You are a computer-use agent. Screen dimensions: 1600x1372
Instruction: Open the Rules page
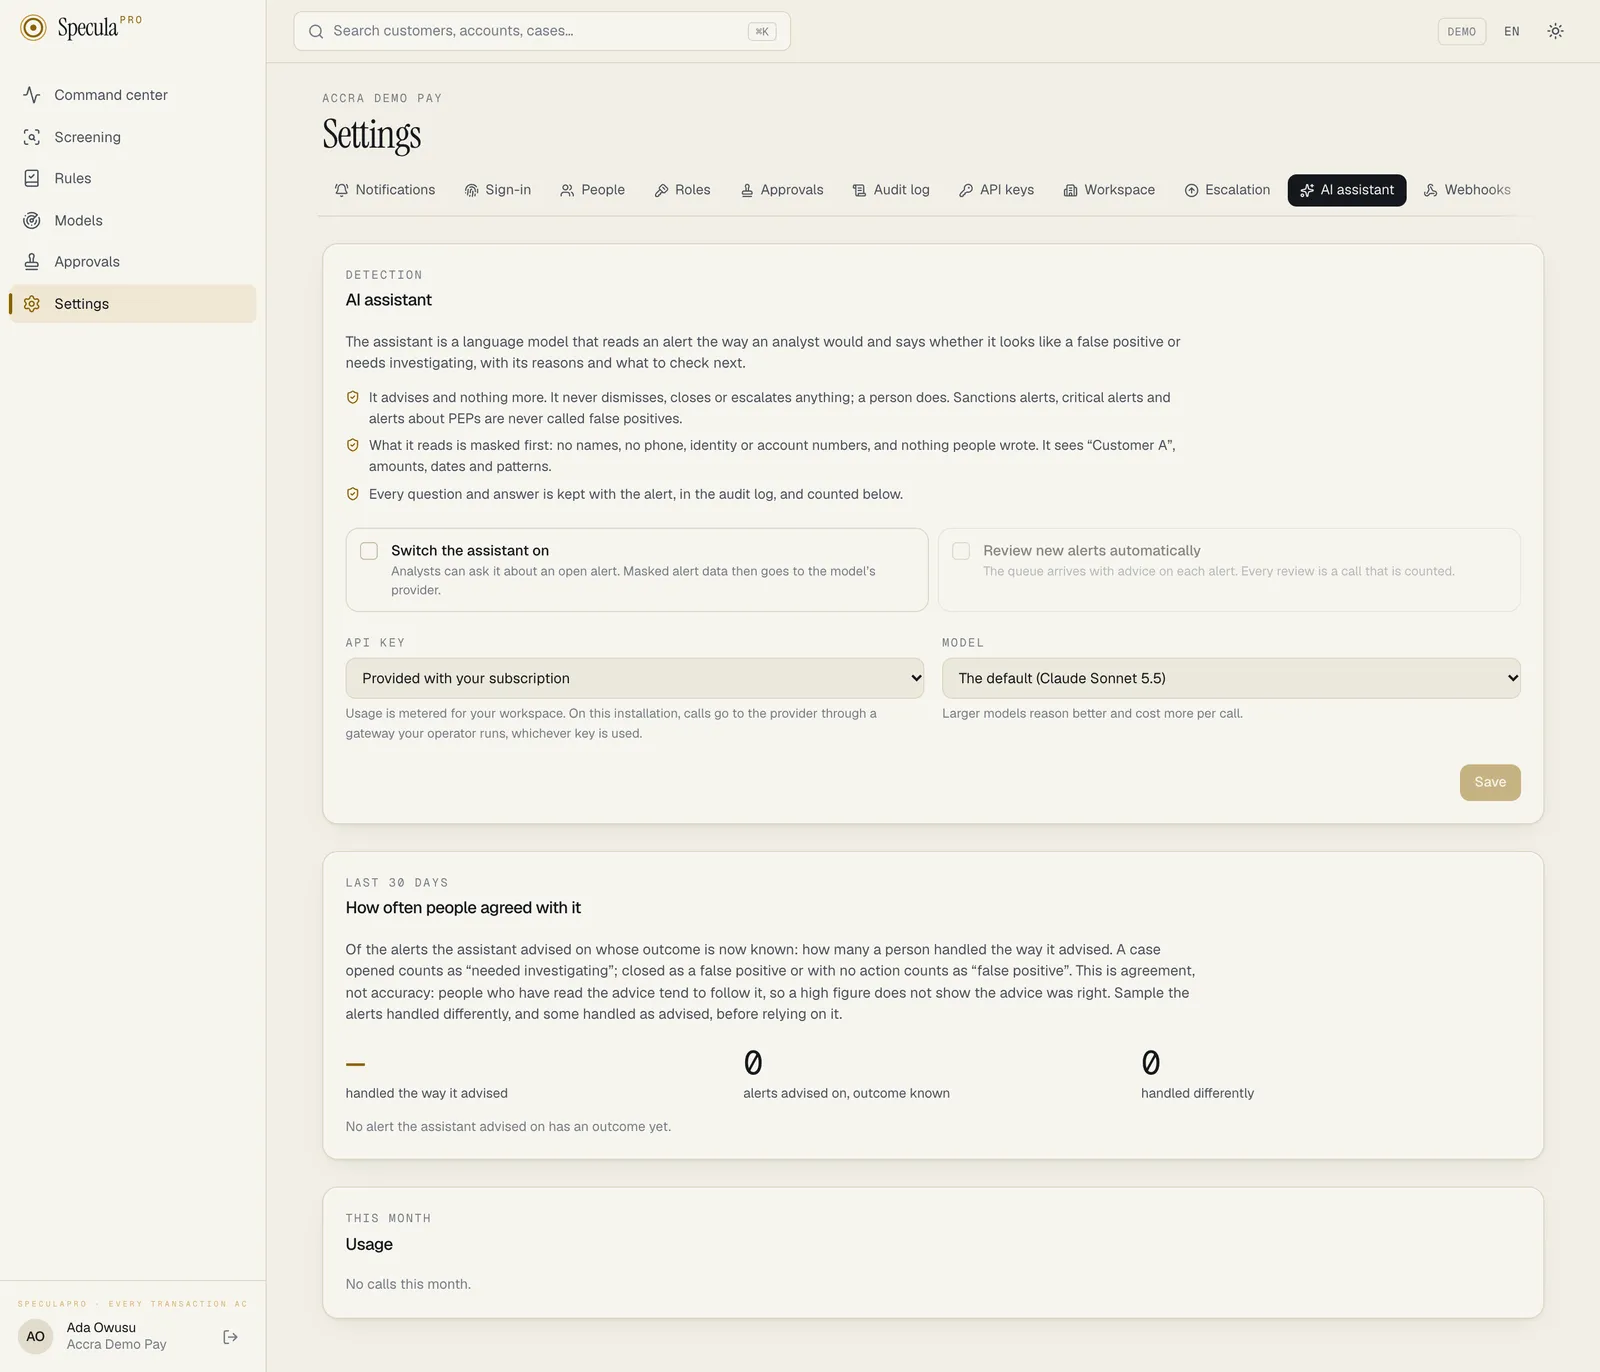click(x=133, y=178)
